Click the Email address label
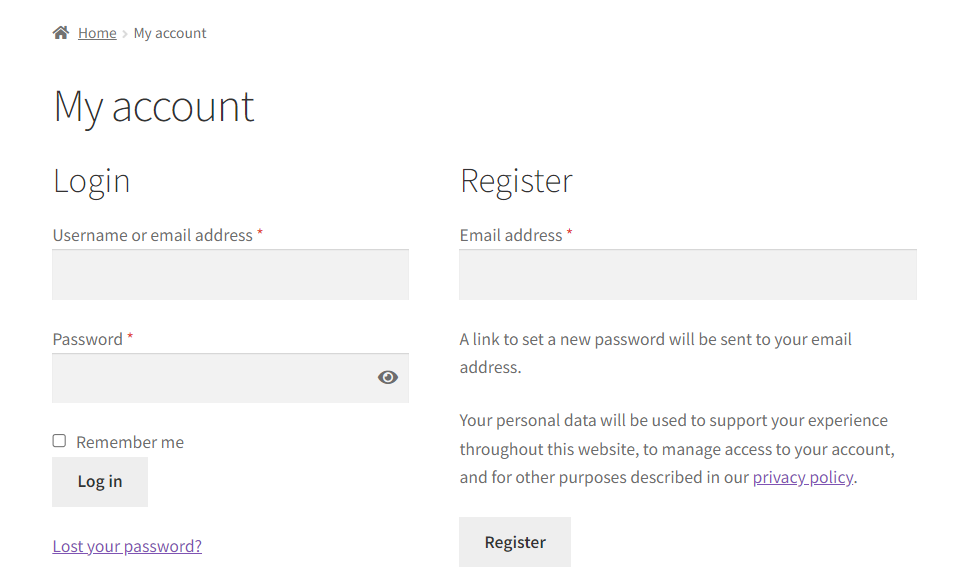Screen dimensions: 954x583 click(x=510, y=236)
